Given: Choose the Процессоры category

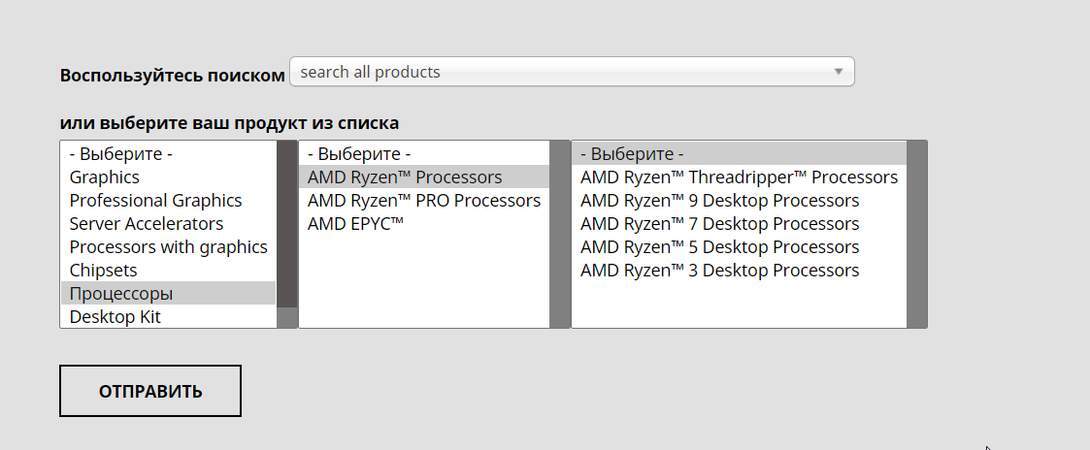Looking at the screenshot, I should pyautogui.click(x=121, y=294).
